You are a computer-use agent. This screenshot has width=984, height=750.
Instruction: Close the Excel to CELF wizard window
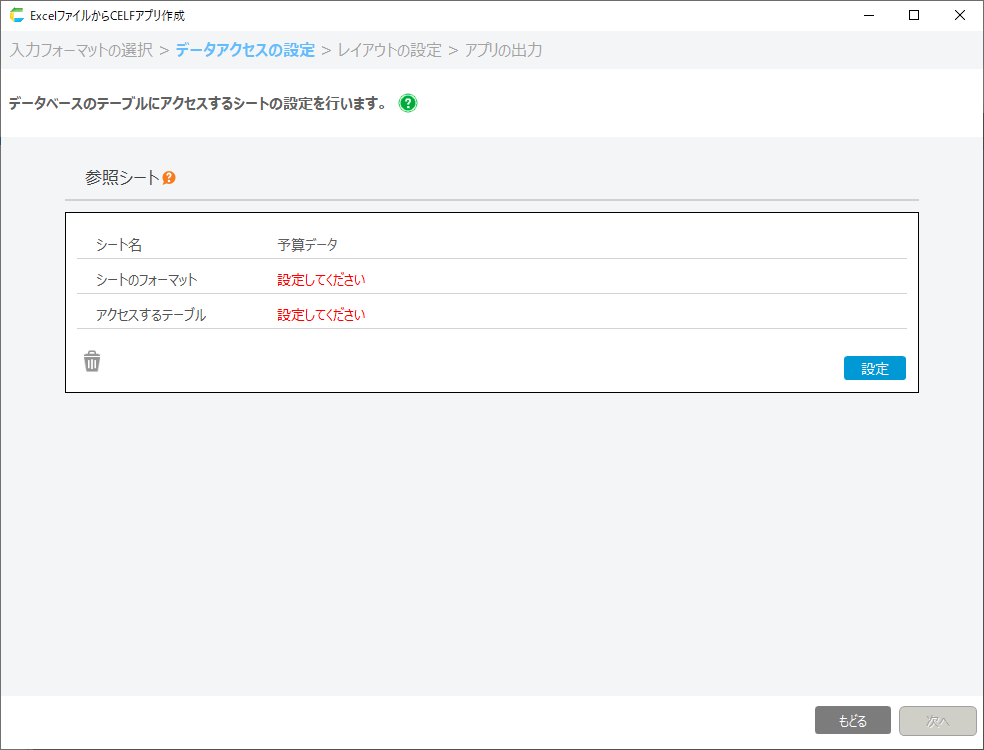point(959,15)
